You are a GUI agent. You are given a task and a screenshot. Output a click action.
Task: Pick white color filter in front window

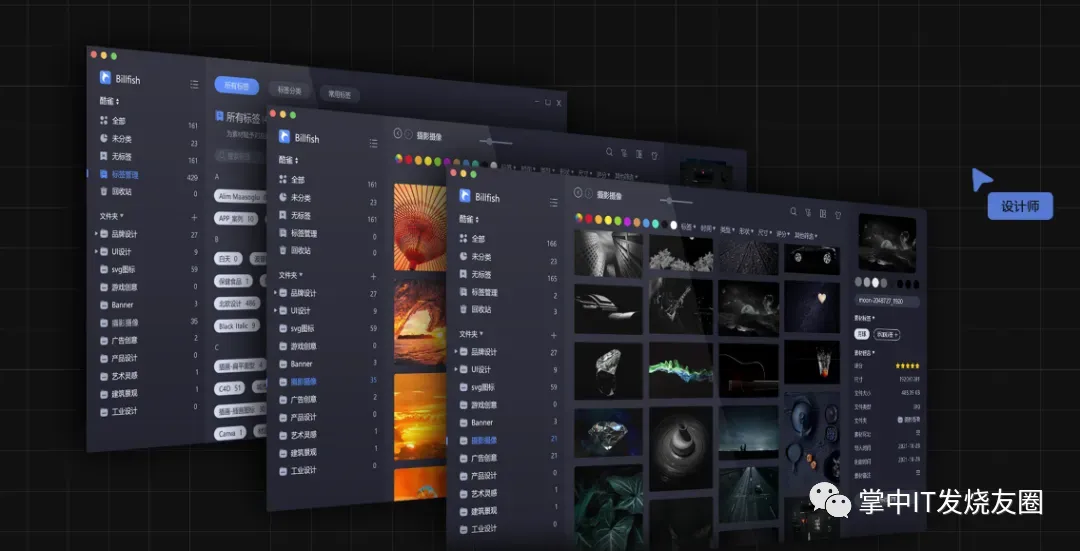[674, 225]
